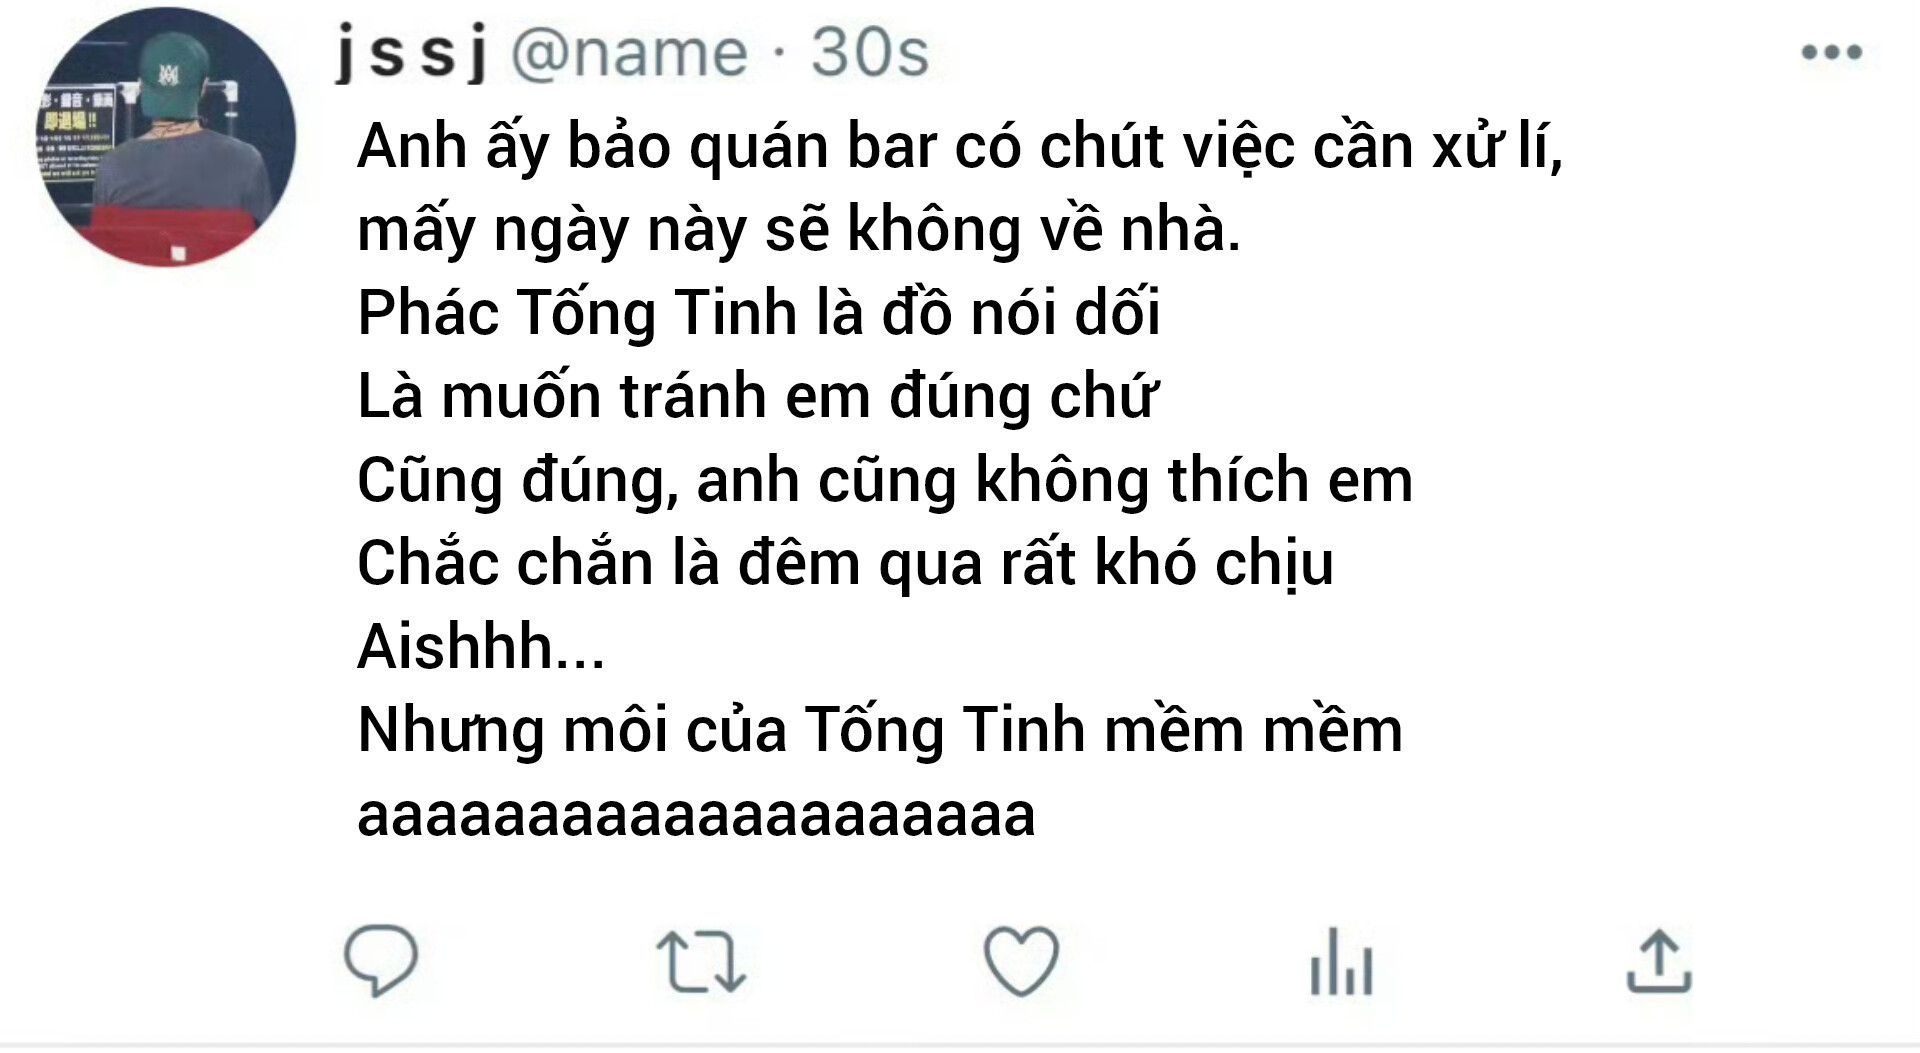The width and height of the screenshot is (1920, 1053).
Task: Open the reply speech bubble icon
Action: click(x=381, y=961)
